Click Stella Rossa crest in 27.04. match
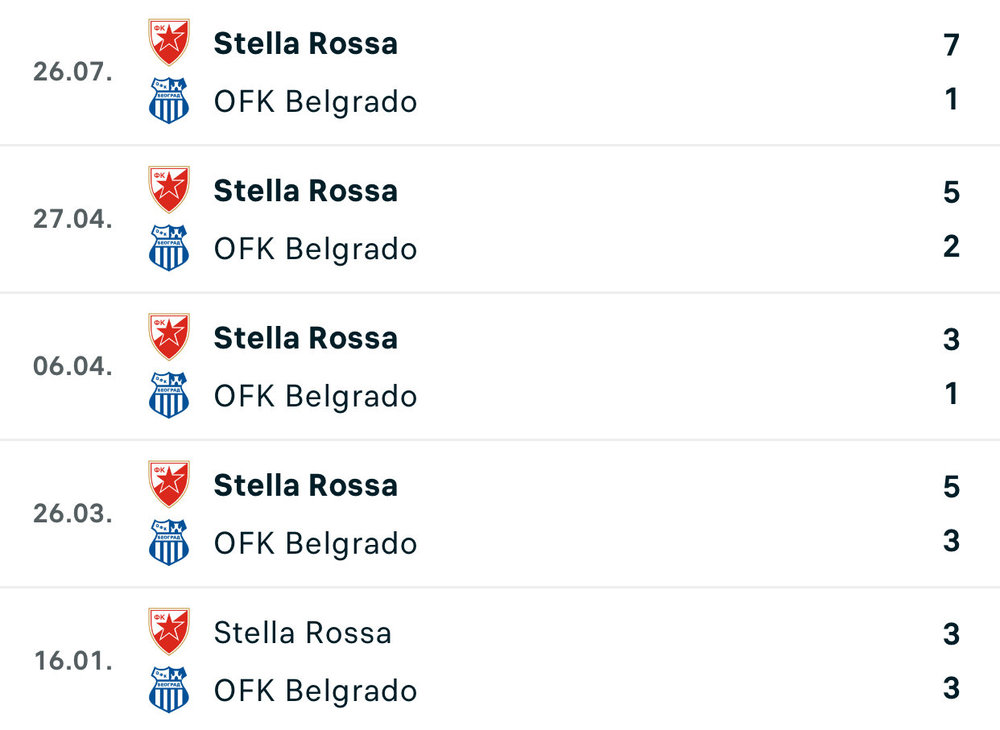The image size is (1000, 730). 168,190
